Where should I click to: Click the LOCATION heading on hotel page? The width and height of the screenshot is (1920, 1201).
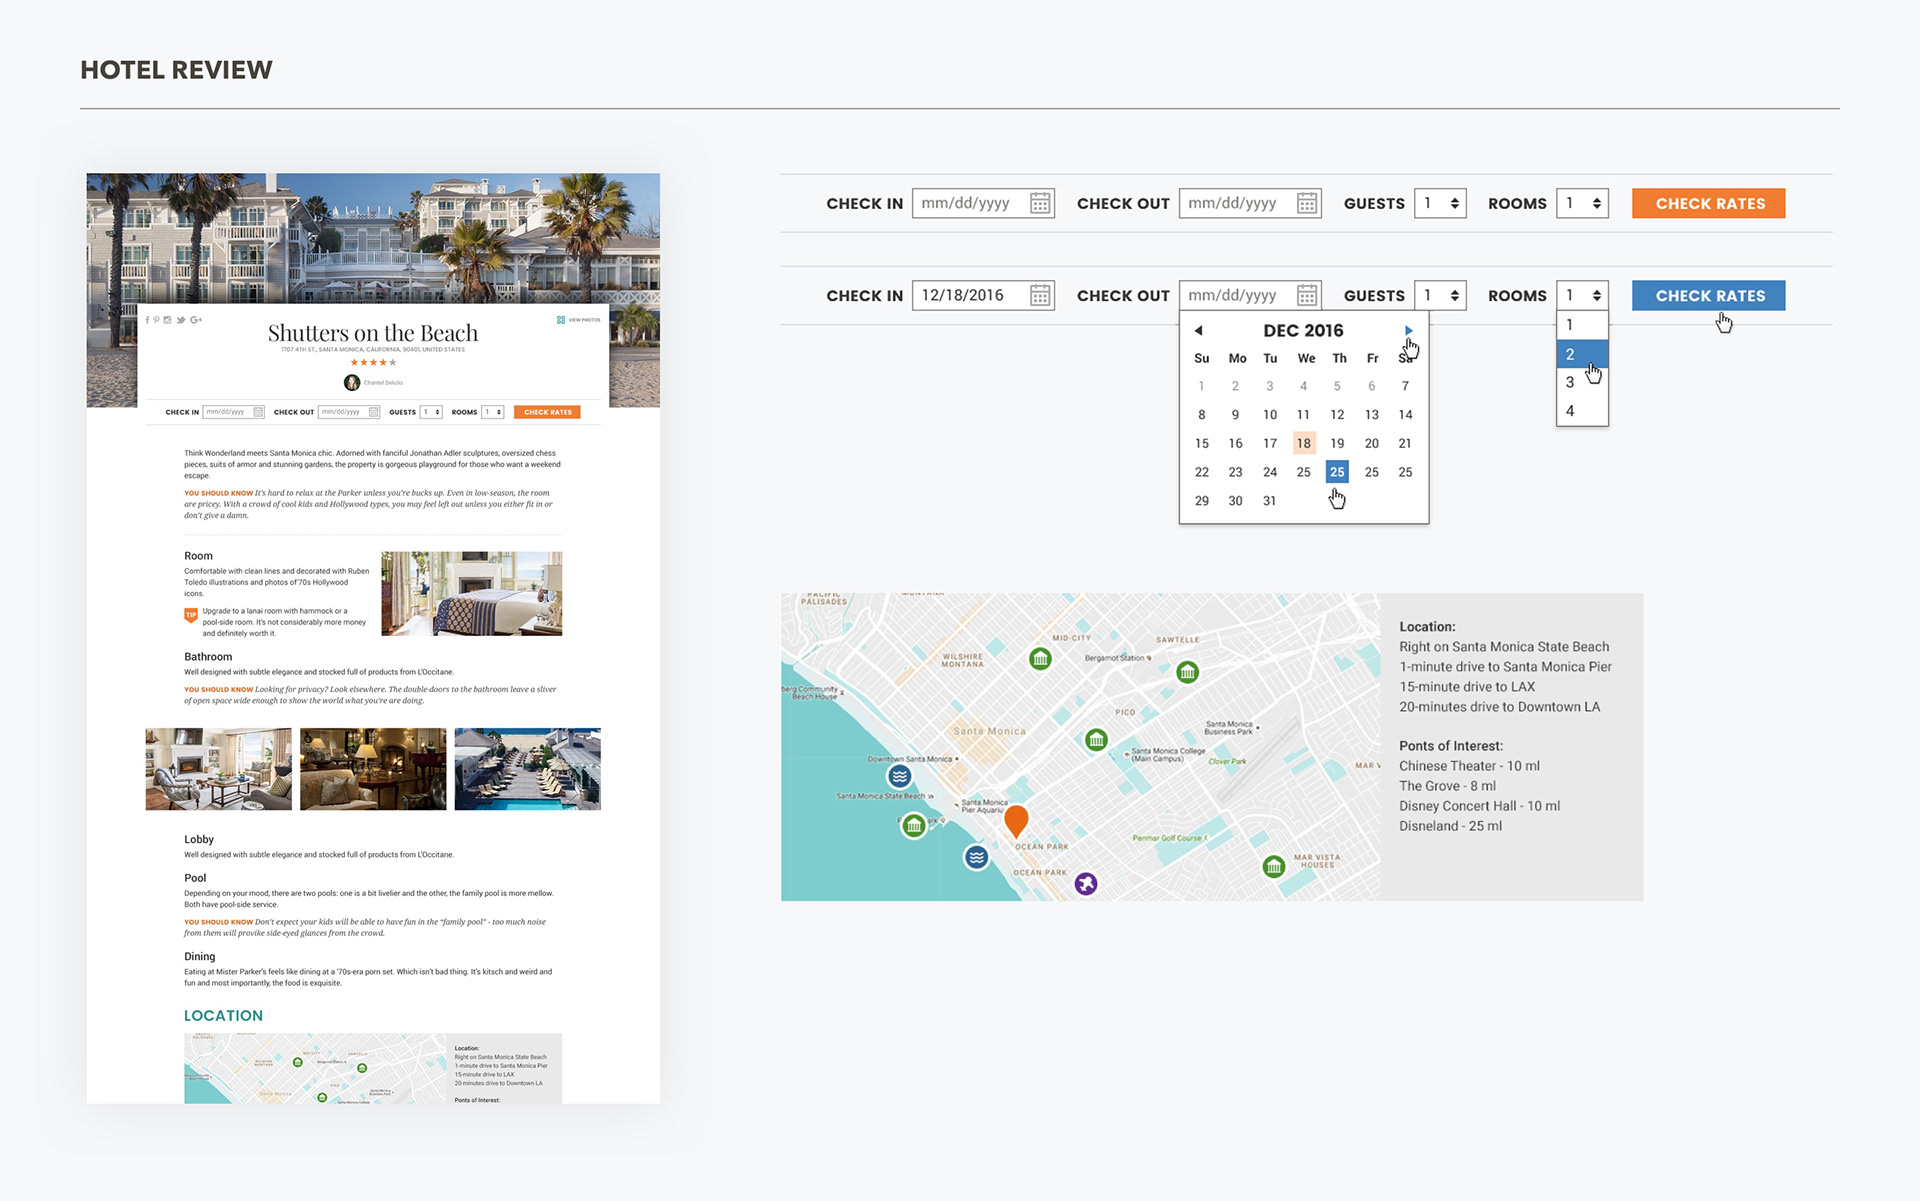click(x=223, y=1015)
